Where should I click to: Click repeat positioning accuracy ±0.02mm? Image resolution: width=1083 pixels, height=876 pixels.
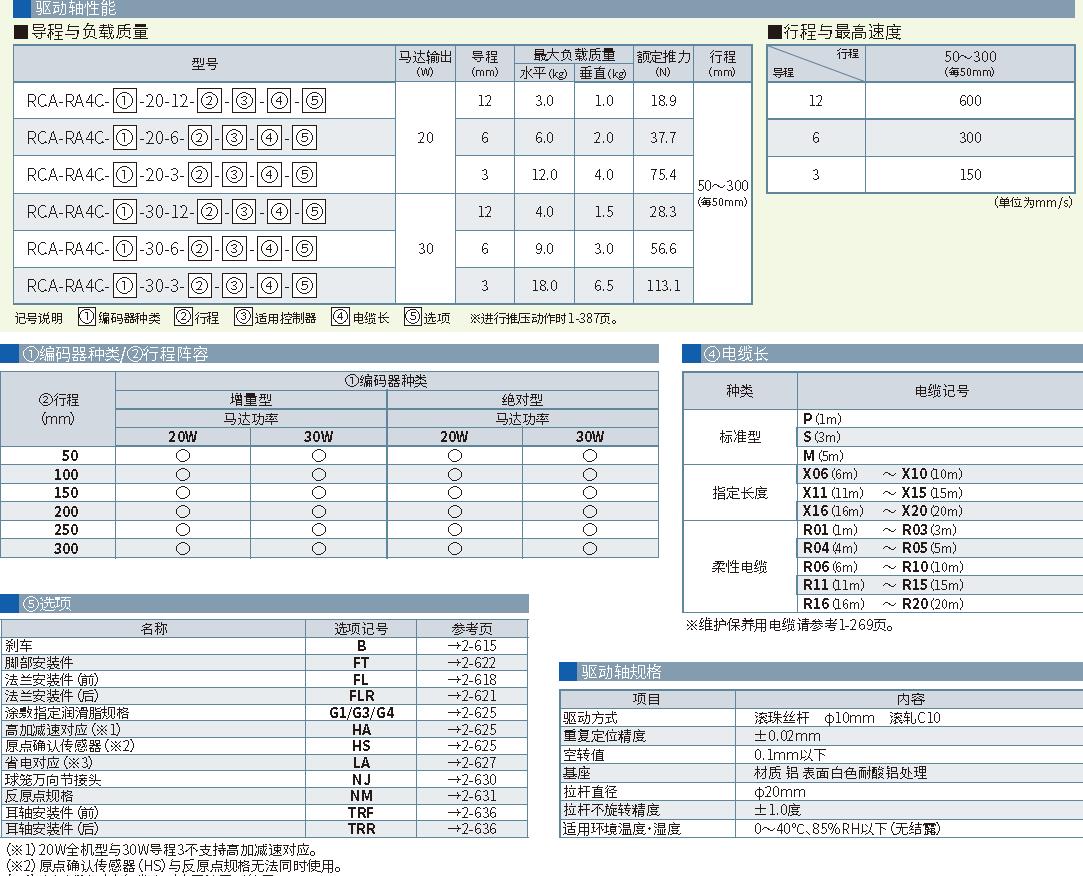(x=787, y=736)
